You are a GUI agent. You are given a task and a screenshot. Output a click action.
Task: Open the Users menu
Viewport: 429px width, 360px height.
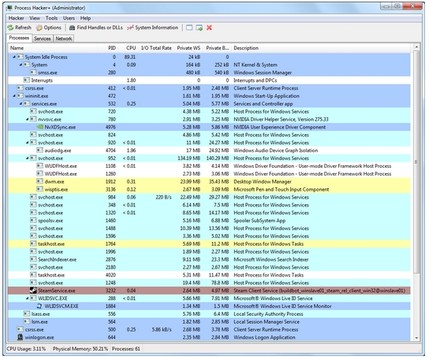[x=69, y=18]
